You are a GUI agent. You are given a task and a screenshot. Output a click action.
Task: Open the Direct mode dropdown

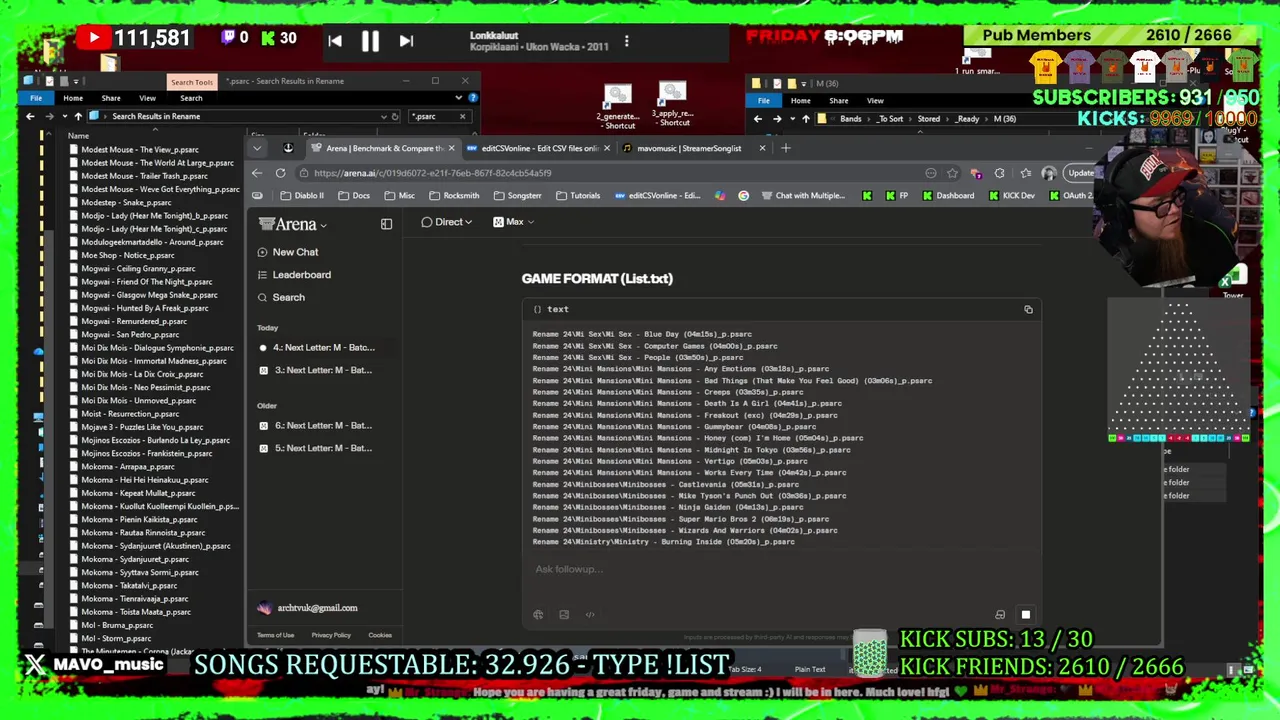(446, 222)
